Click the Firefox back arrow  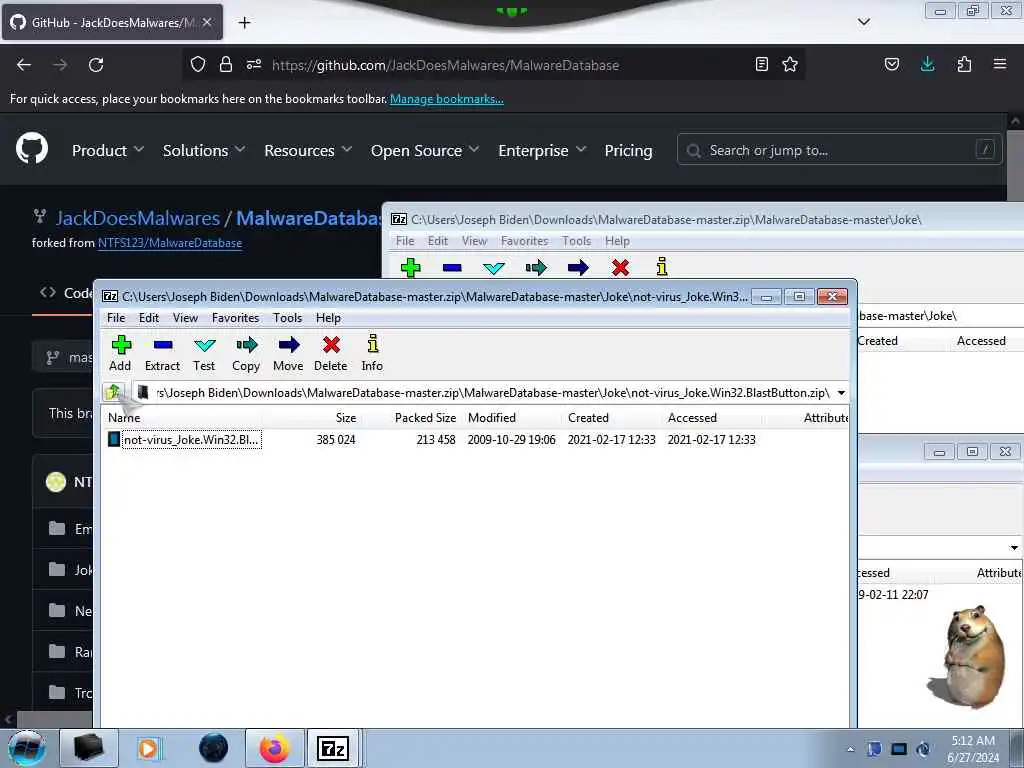point(24,65)
